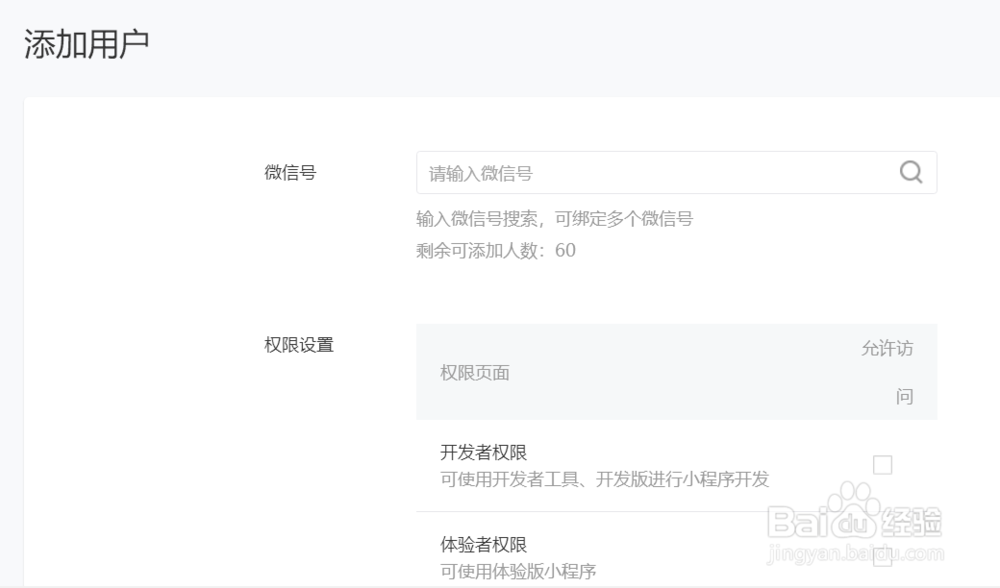Enable the 开发者权限 checkbox
This screenshot has width=1000, height=588.
pos(882,465)
